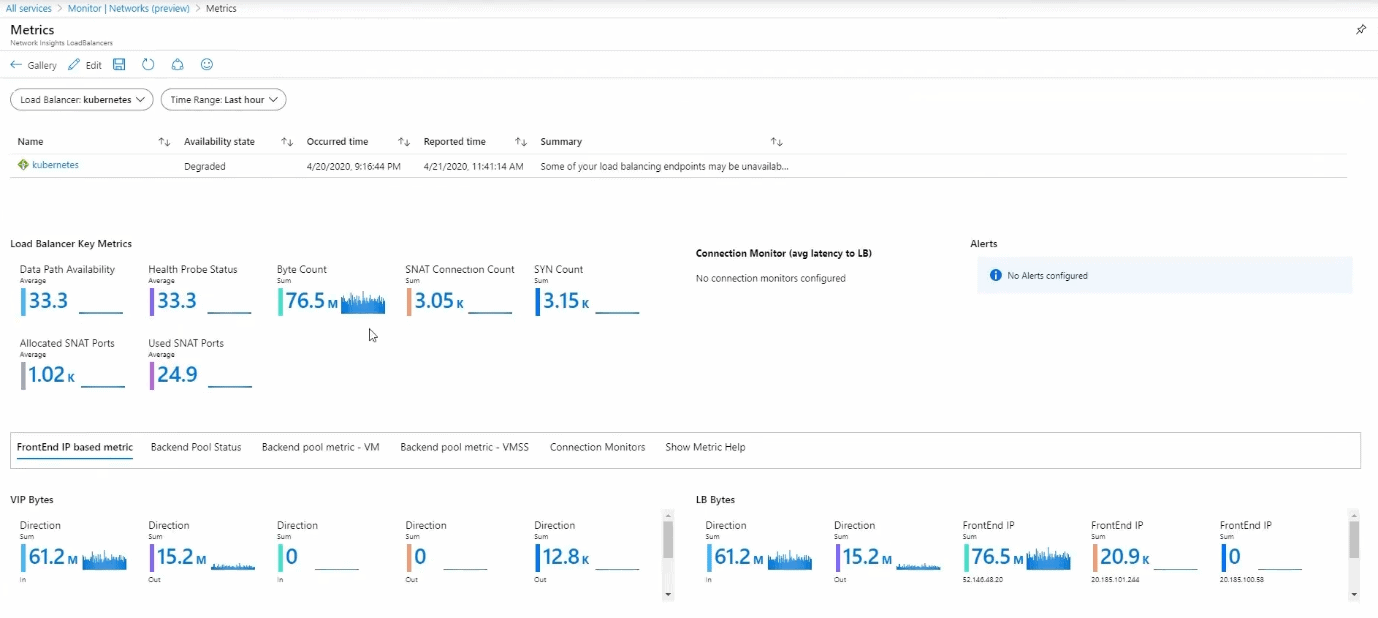Click the VIP Bytes scrollbar thumb
Image resolution: width=1378 pixels, height=618 pixels.
pos(668,539)
